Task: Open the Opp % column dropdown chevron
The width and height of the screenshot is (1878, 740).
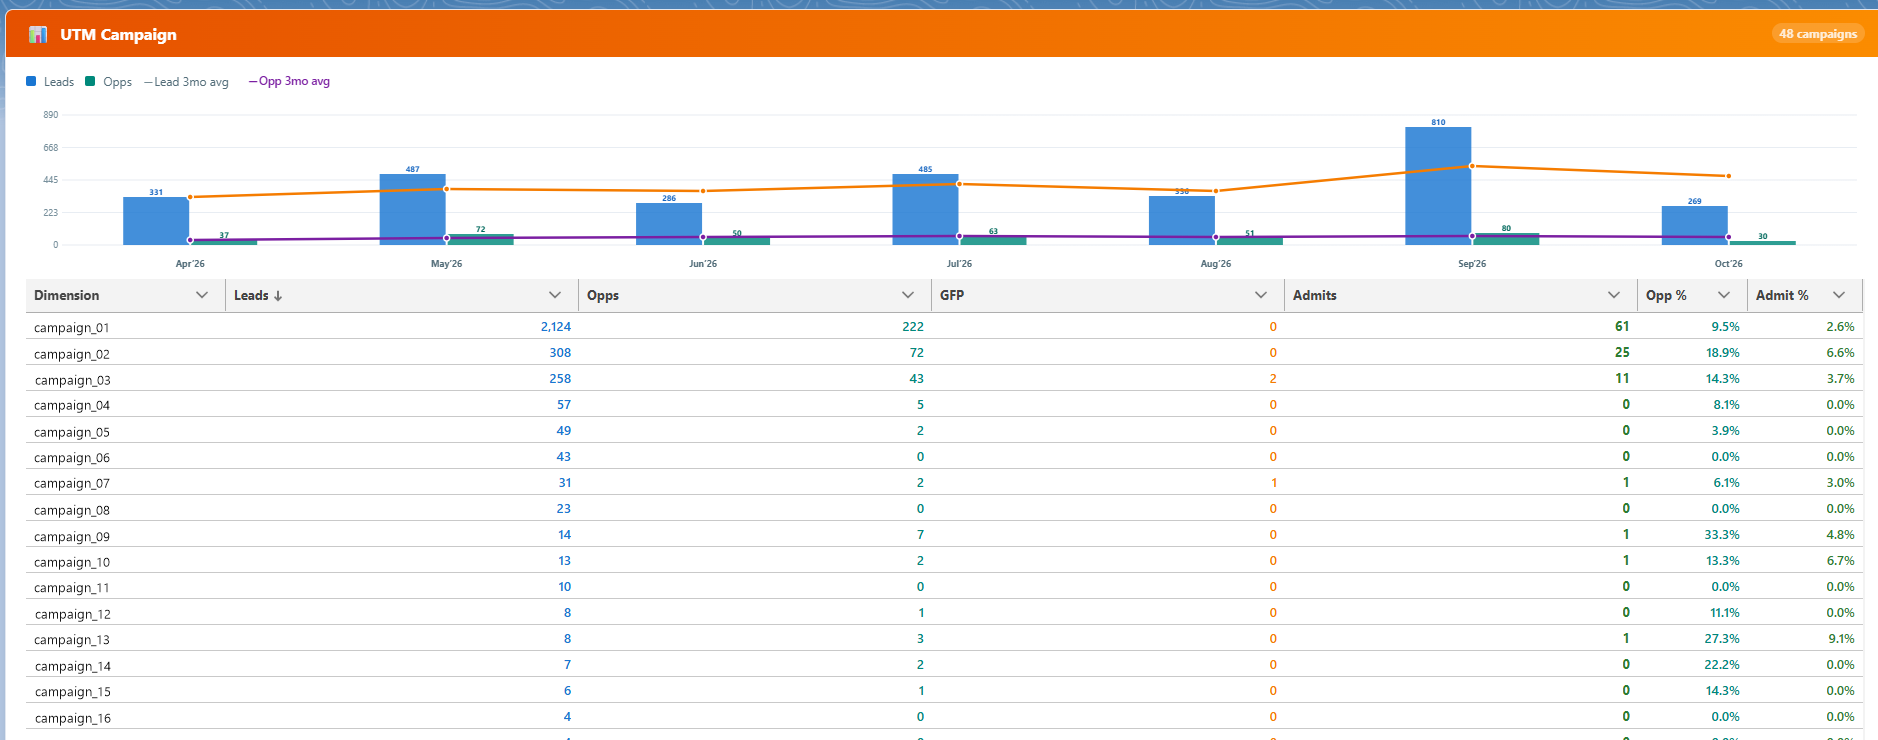Action: click(x=1724, y=295)
